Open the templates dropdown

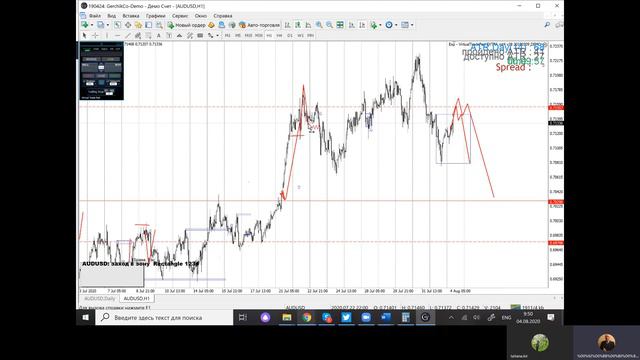[x=407, y=25]
